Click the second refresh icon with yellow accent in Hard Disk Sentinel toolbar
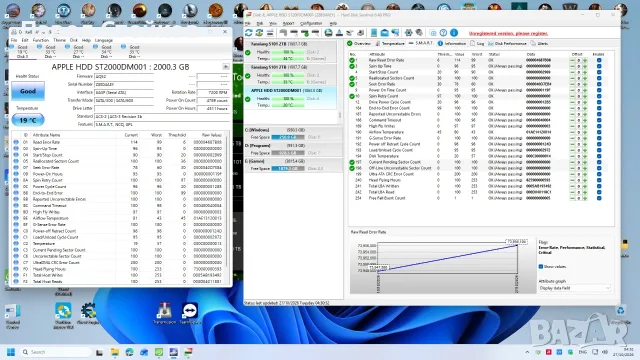The image size is (640, 360). tap(259, 33)
